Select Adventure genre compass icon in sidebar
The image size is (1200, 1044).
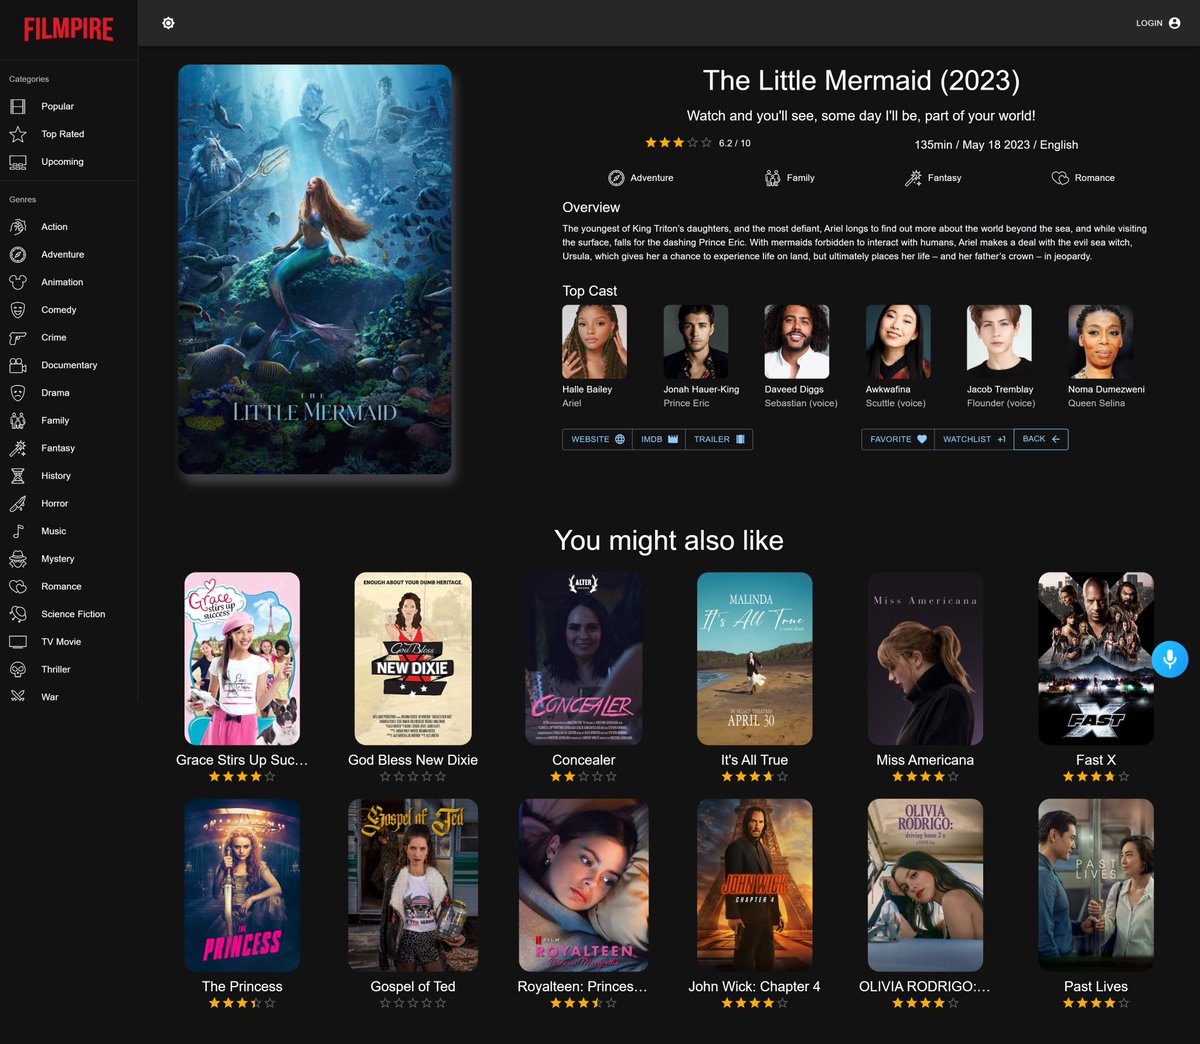tap(18, 255)
